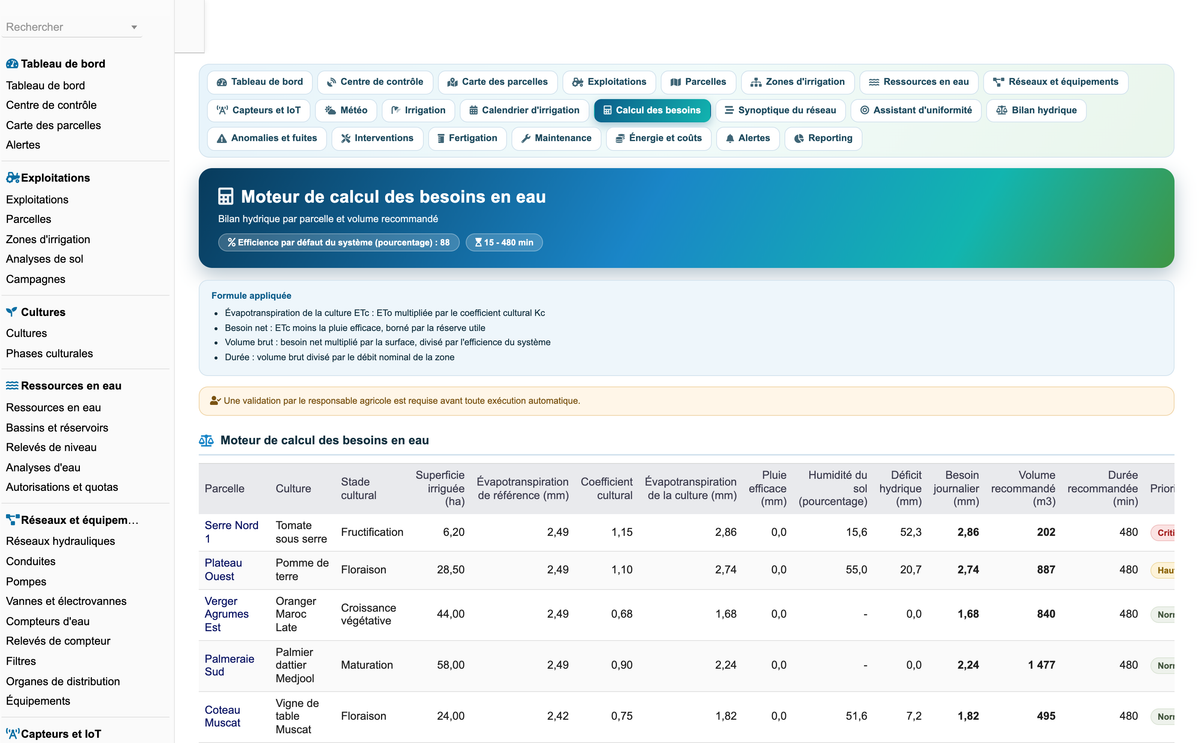This screenshot has height=743, width=1200.
Task: Open Météo tab
Action: coord(346,110)
